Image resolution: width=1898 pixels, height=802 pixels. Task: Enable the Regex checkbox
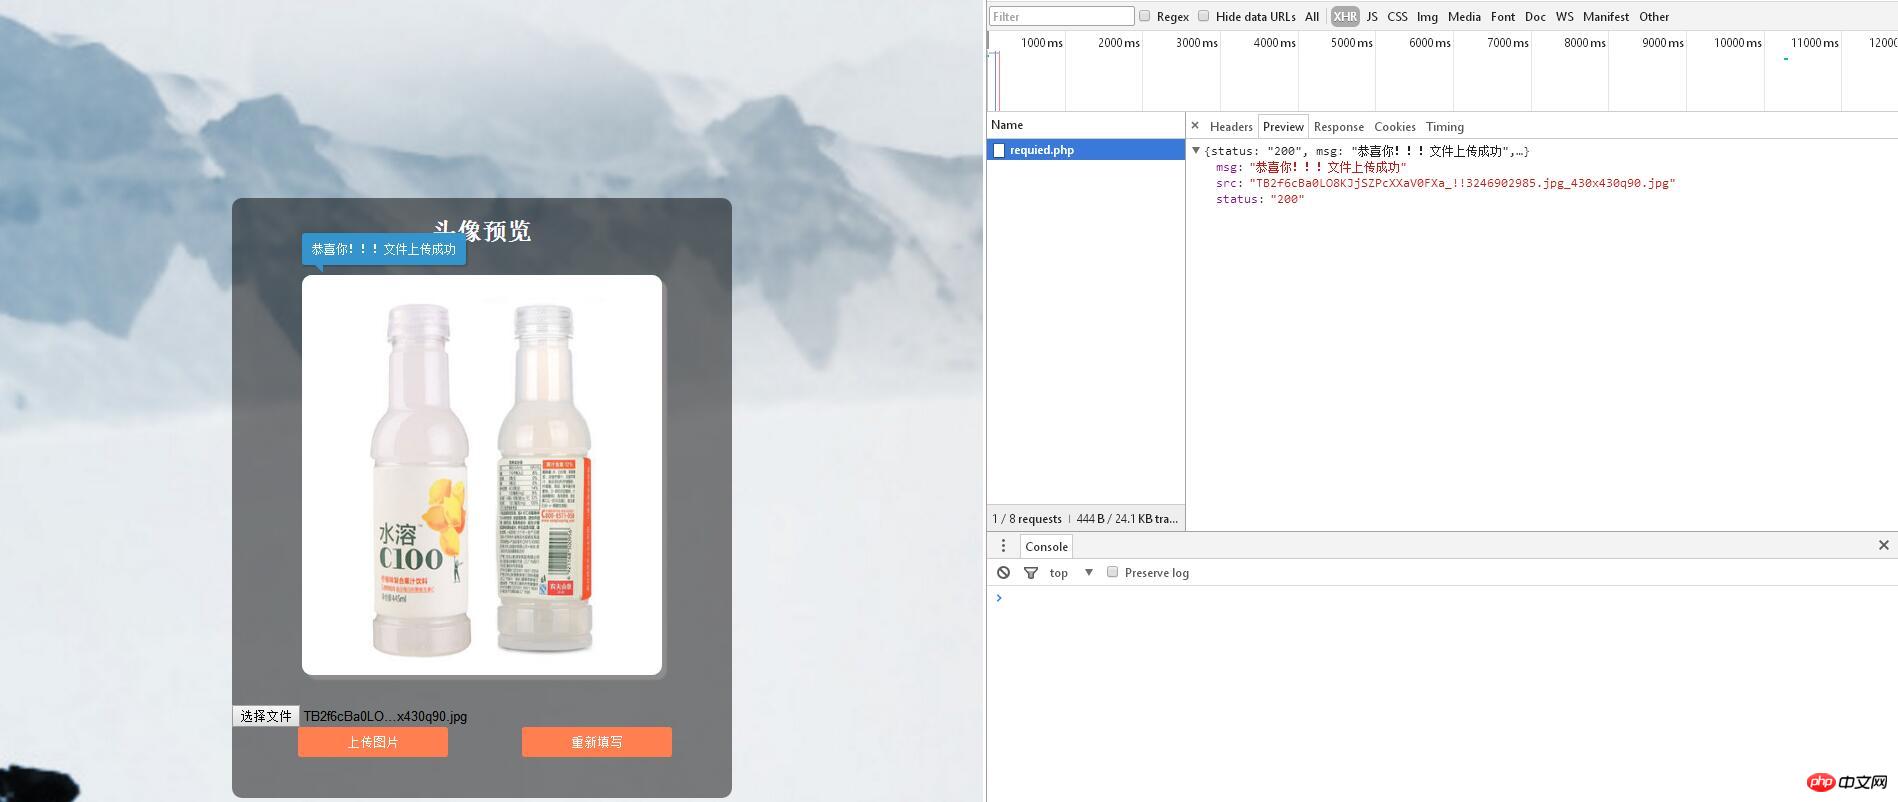1145,16
